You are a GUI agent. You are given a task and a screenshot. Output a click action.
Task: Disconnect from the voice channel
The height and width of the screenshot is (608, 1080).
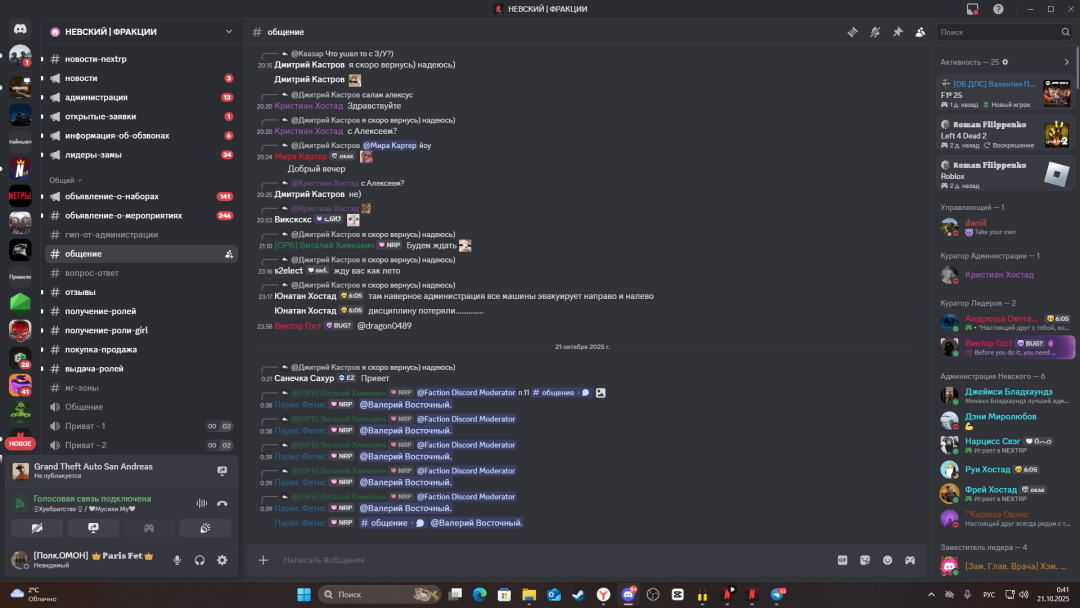(x=222, y=503)
